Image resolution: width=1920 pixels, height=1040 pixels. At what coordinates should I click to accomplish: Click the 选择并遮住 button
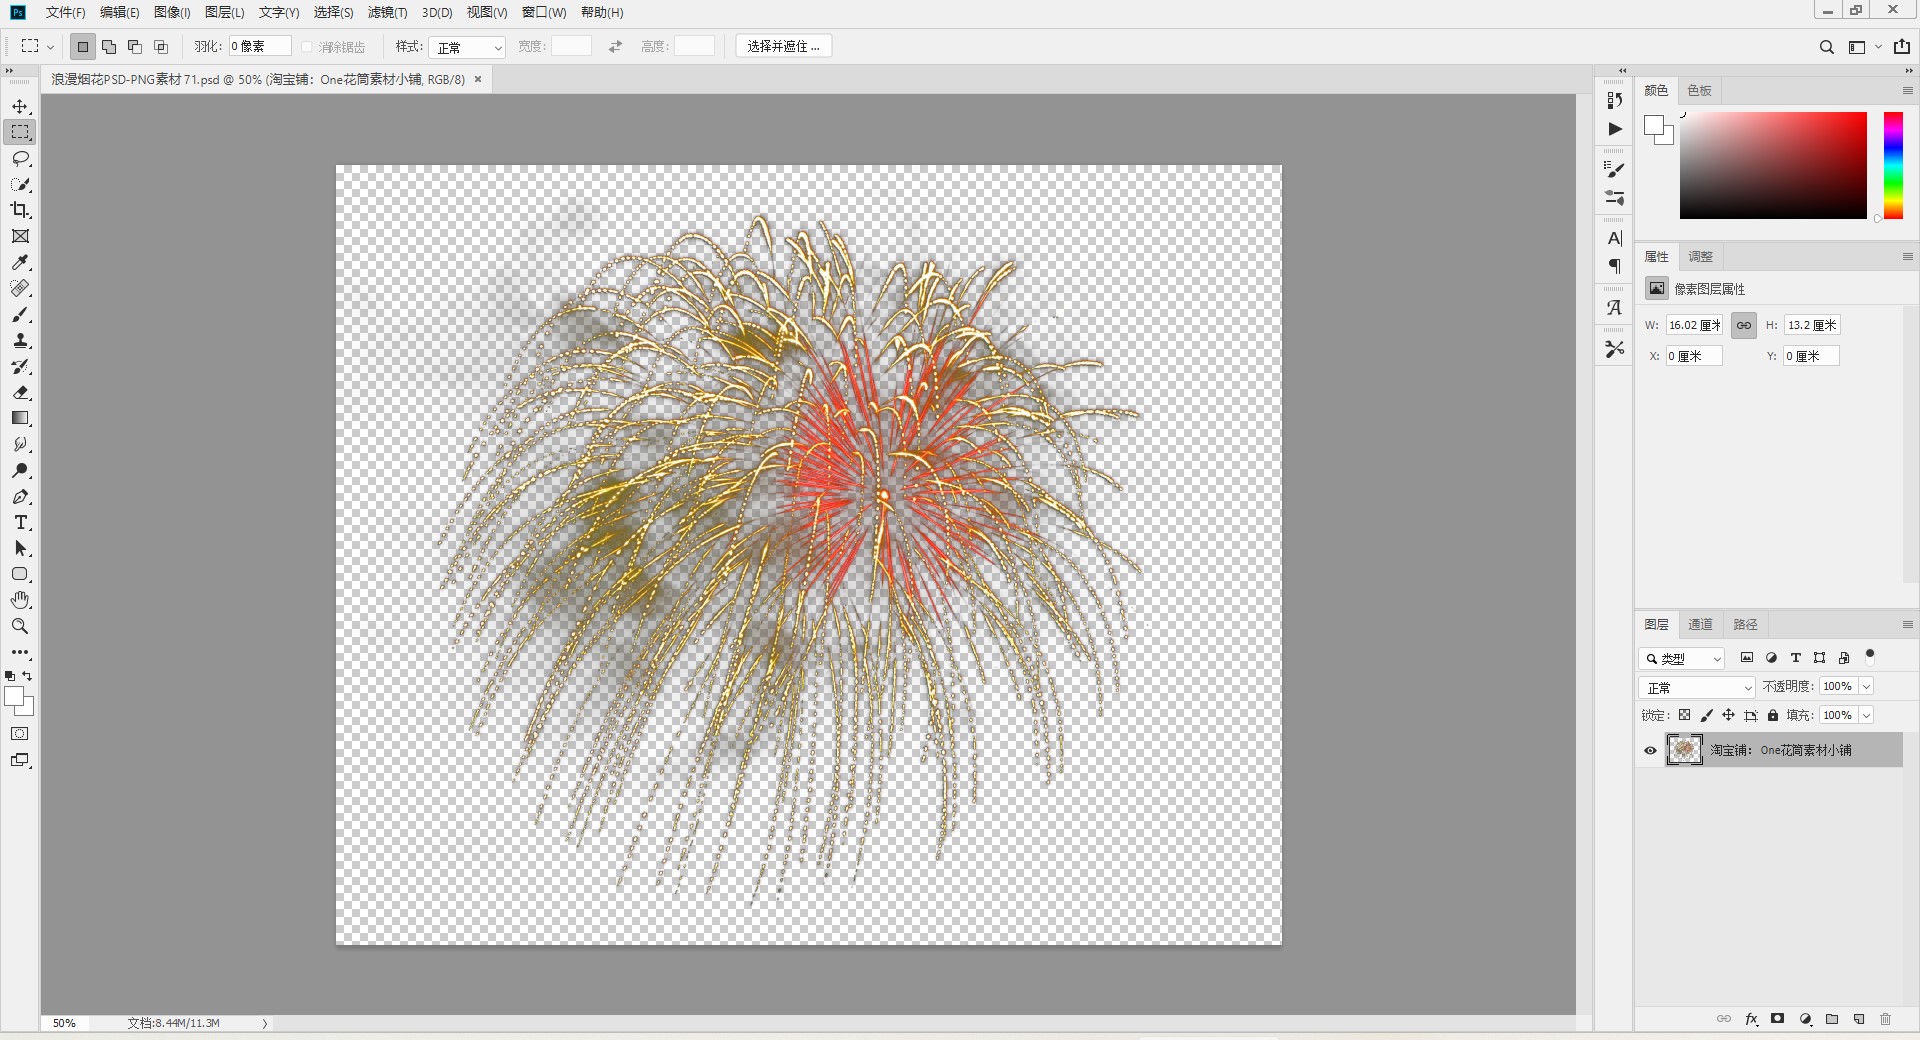(x=783, y=46)
